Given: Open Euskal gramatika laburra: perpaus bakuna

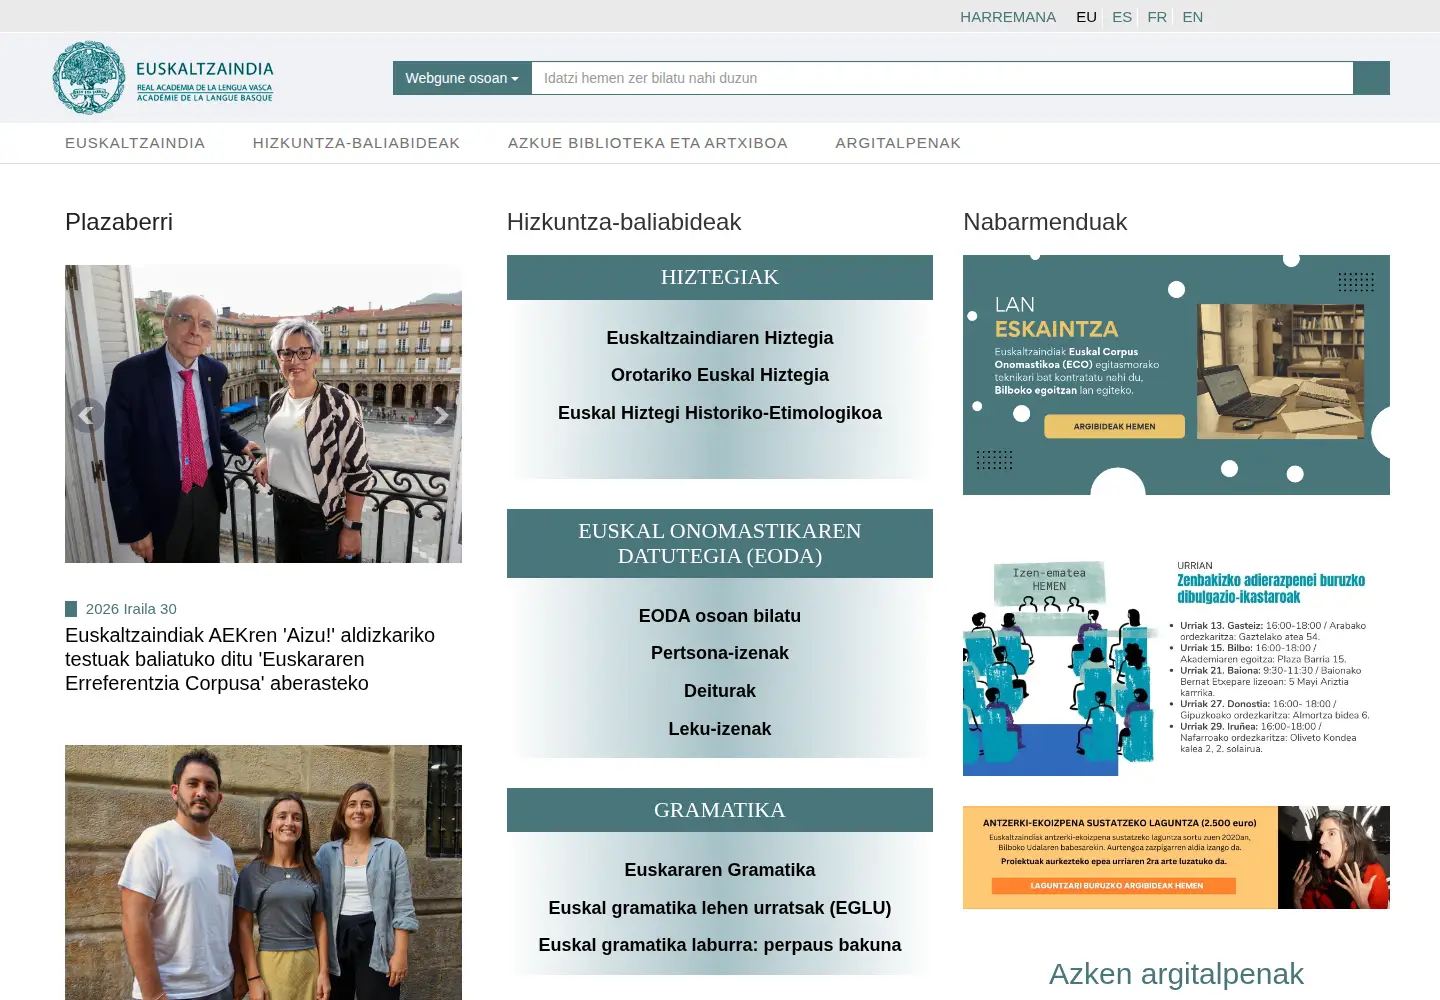Looking at the screenshot, I should pyautogui.click(x=720, y=945).
